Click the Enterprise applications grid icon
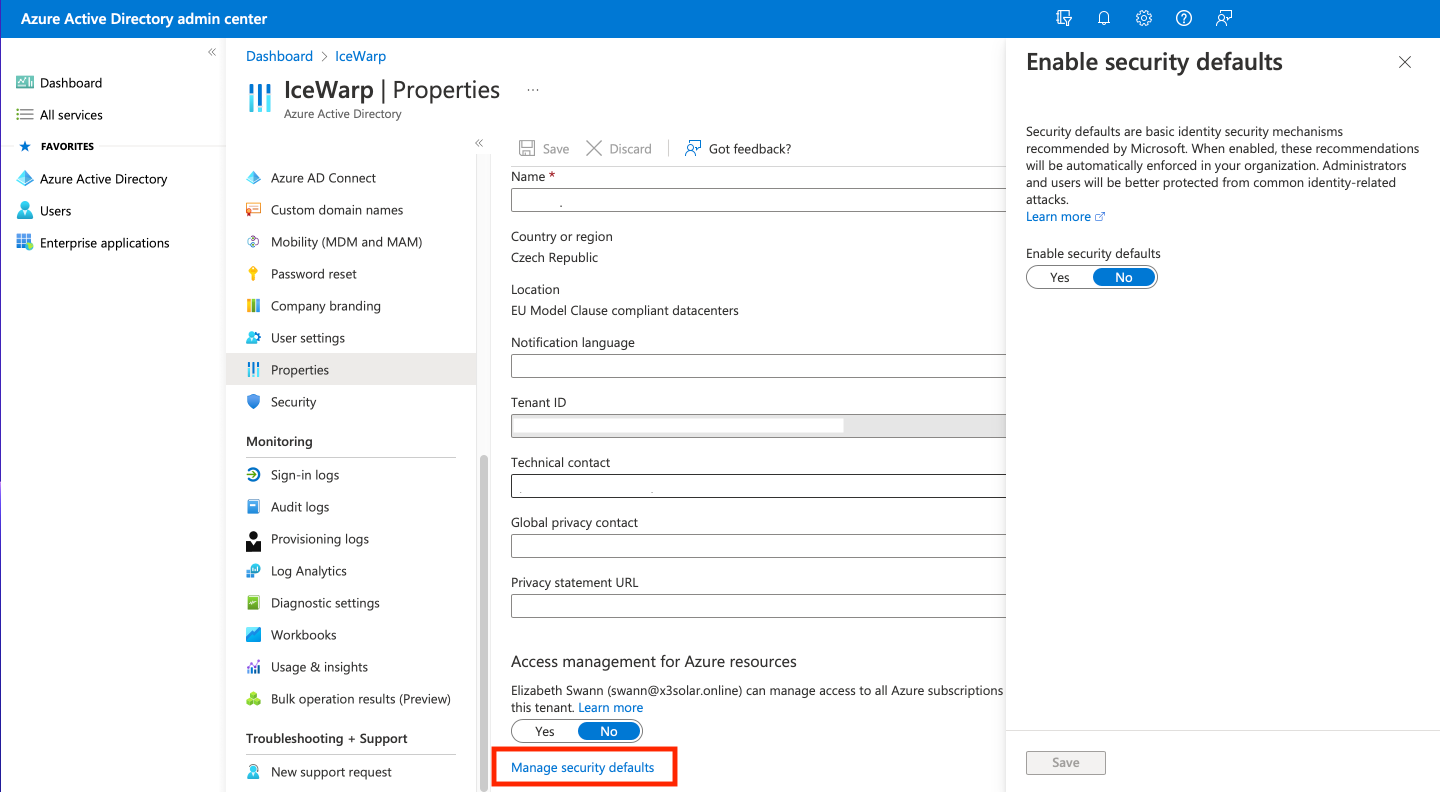The image size is (1440, 792). coord(25,243)
